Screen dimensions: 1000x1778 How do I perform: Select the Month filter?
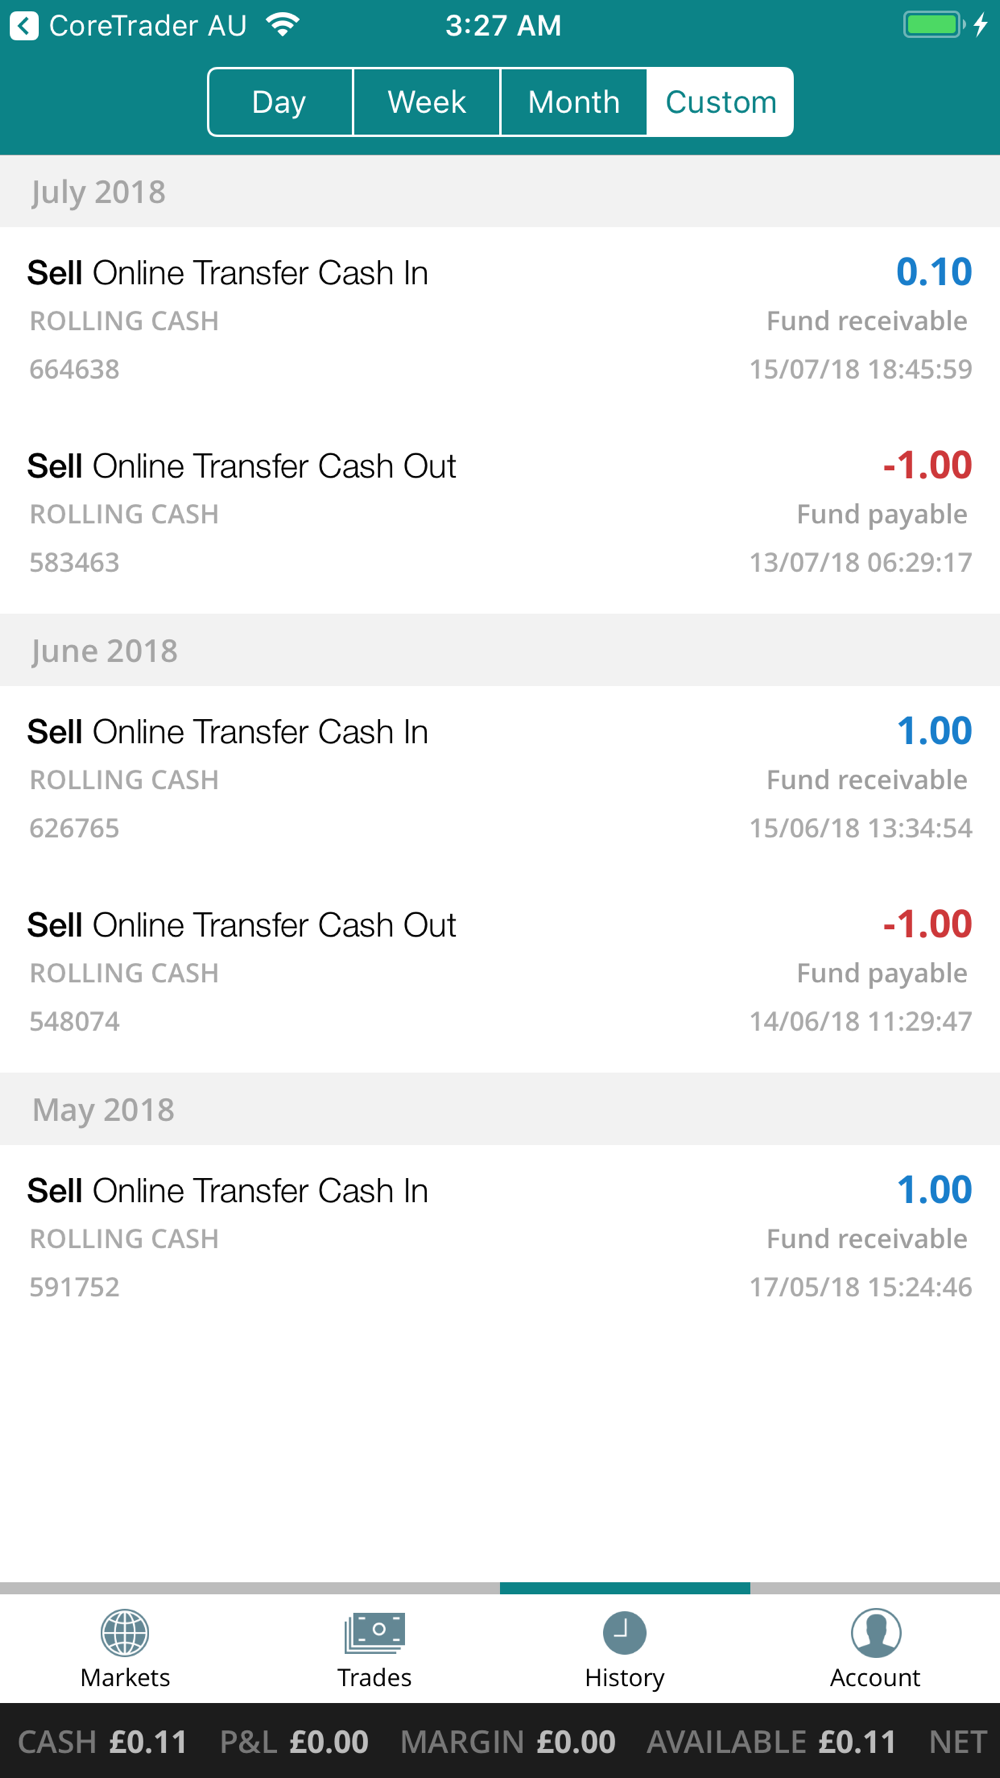click(574, 102)
